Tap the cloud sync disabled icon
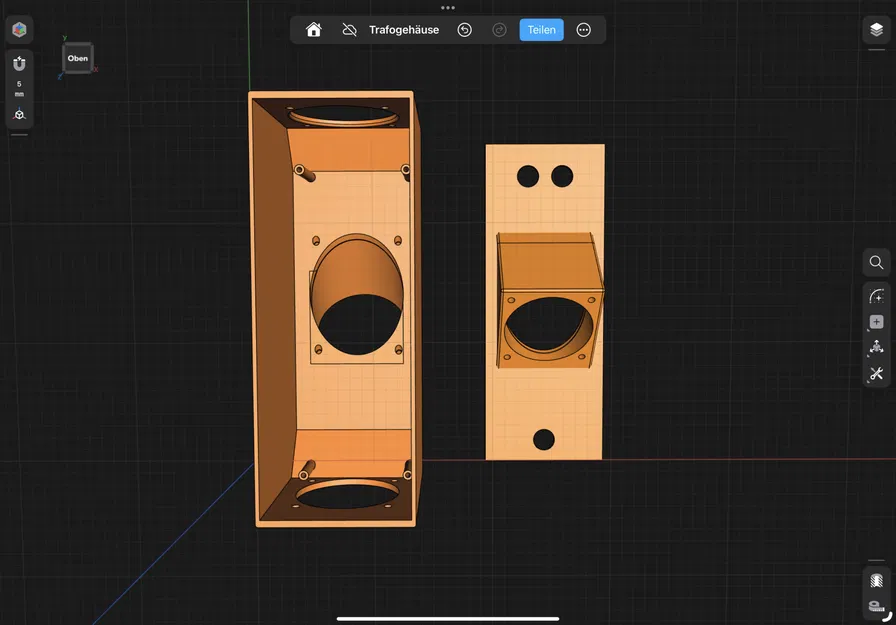896x625 pixels. pyautogui.click(x=349, y=30)
